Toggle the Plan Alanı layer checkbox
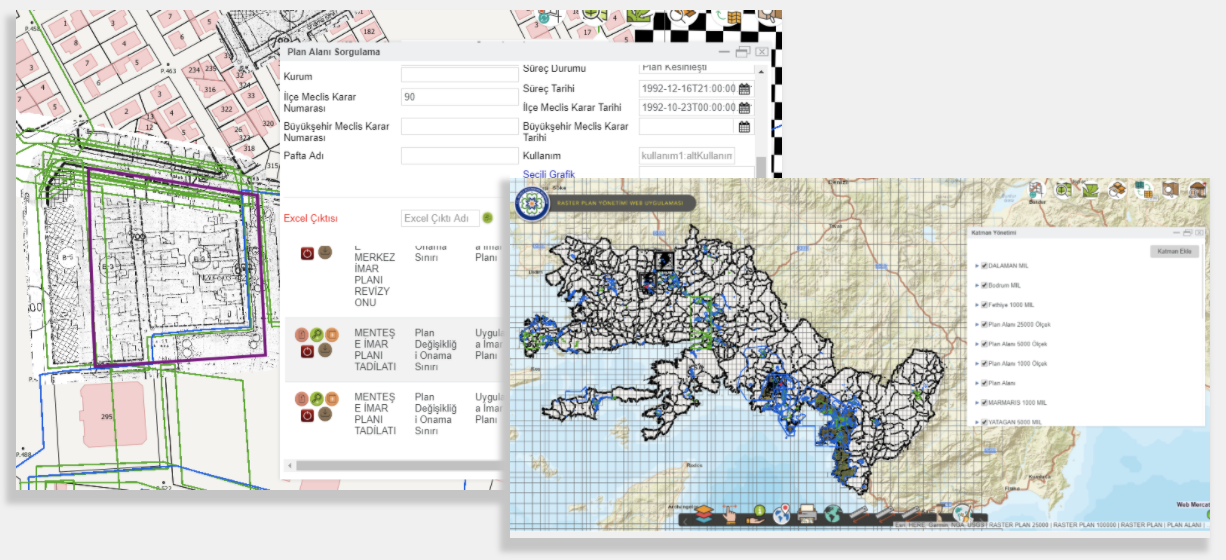This screenshot has height=560, width=1226. (984, 383)
